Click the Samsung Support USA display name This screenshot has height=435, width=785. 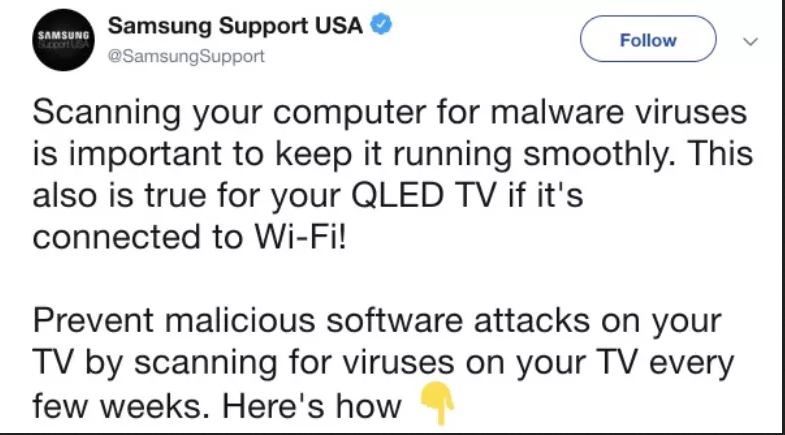click(235, 26)
